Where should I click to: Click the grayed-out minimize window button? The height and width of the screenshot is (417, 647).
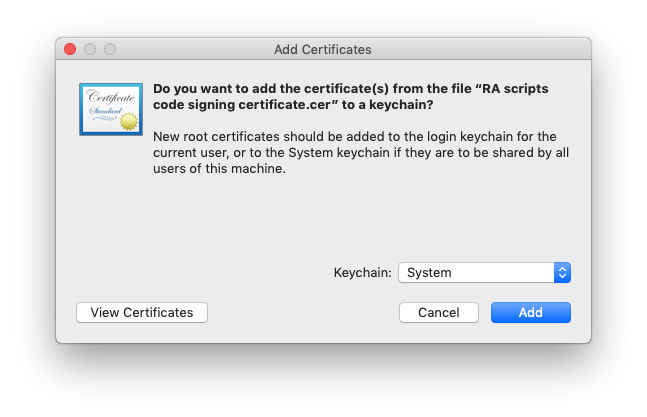click(90, 49)
